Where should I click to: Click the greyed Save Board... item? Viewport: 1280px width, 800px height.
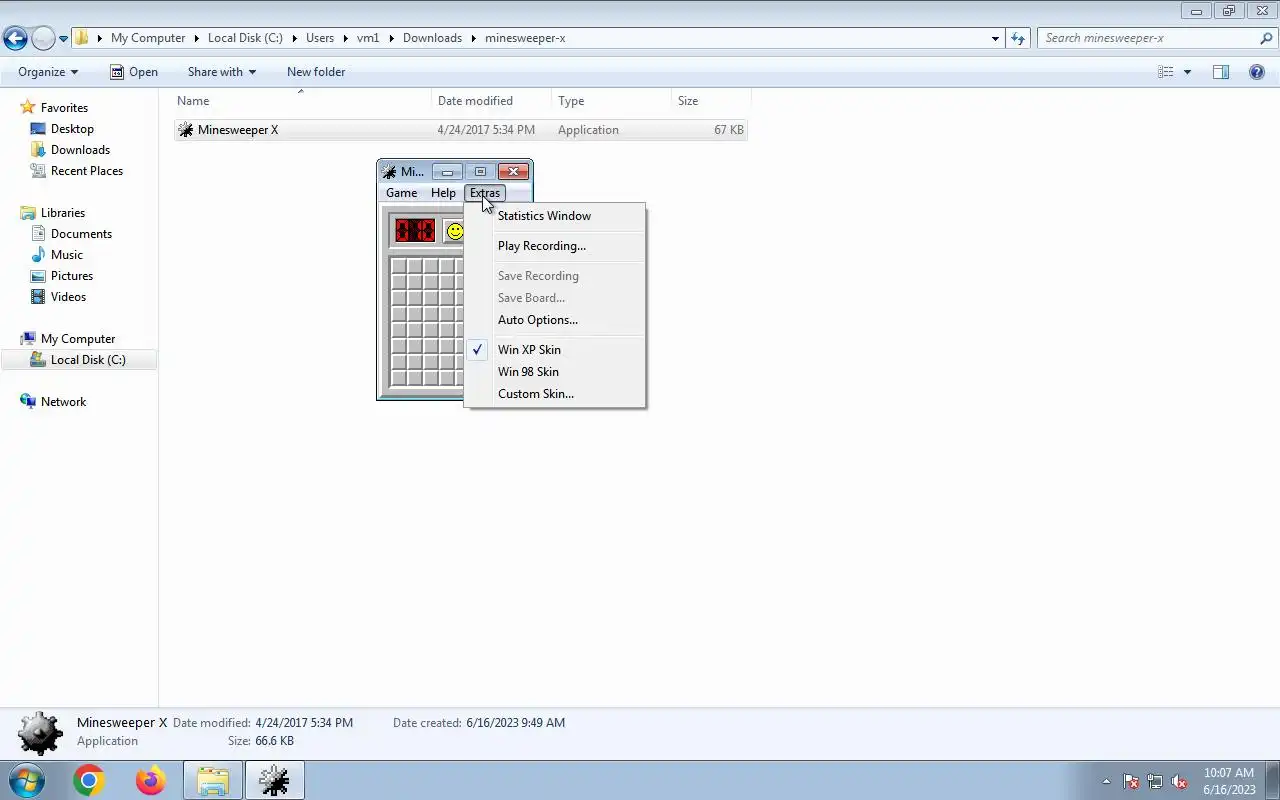tap(555, 298)
